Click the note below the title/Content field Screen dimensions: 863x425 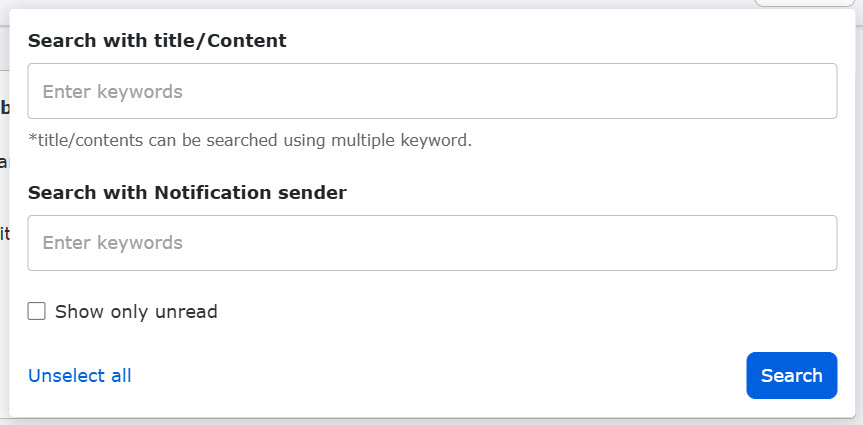coord(249,140)
